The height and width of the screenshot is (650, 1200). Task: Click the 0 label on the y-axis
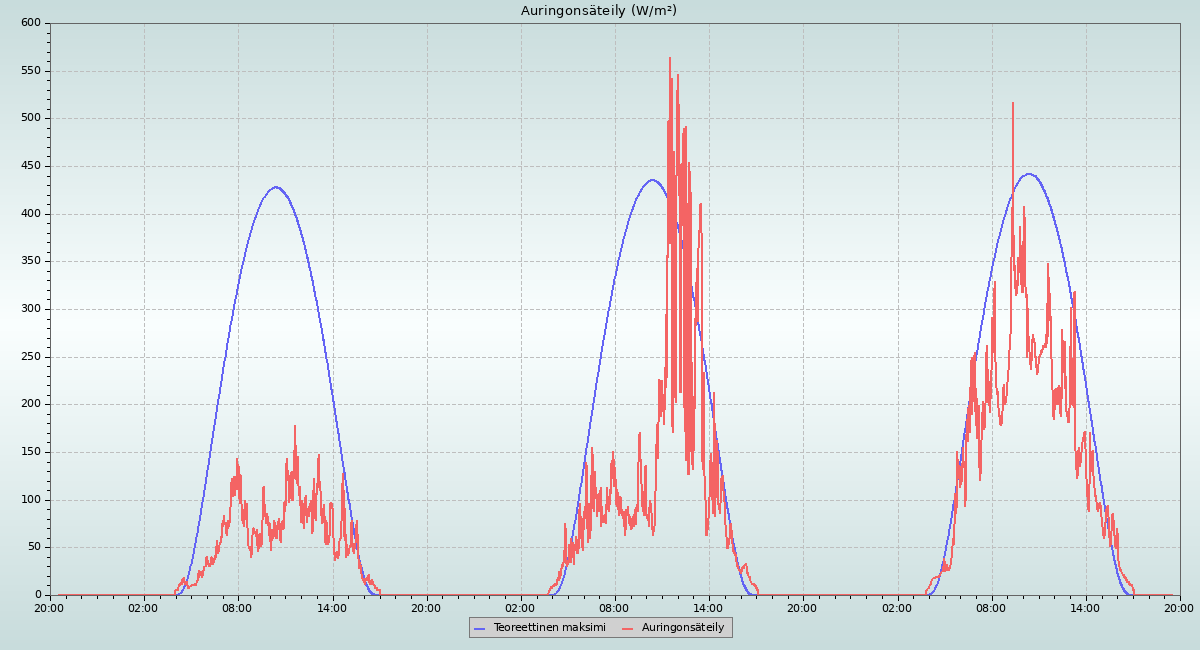point(38,595)
